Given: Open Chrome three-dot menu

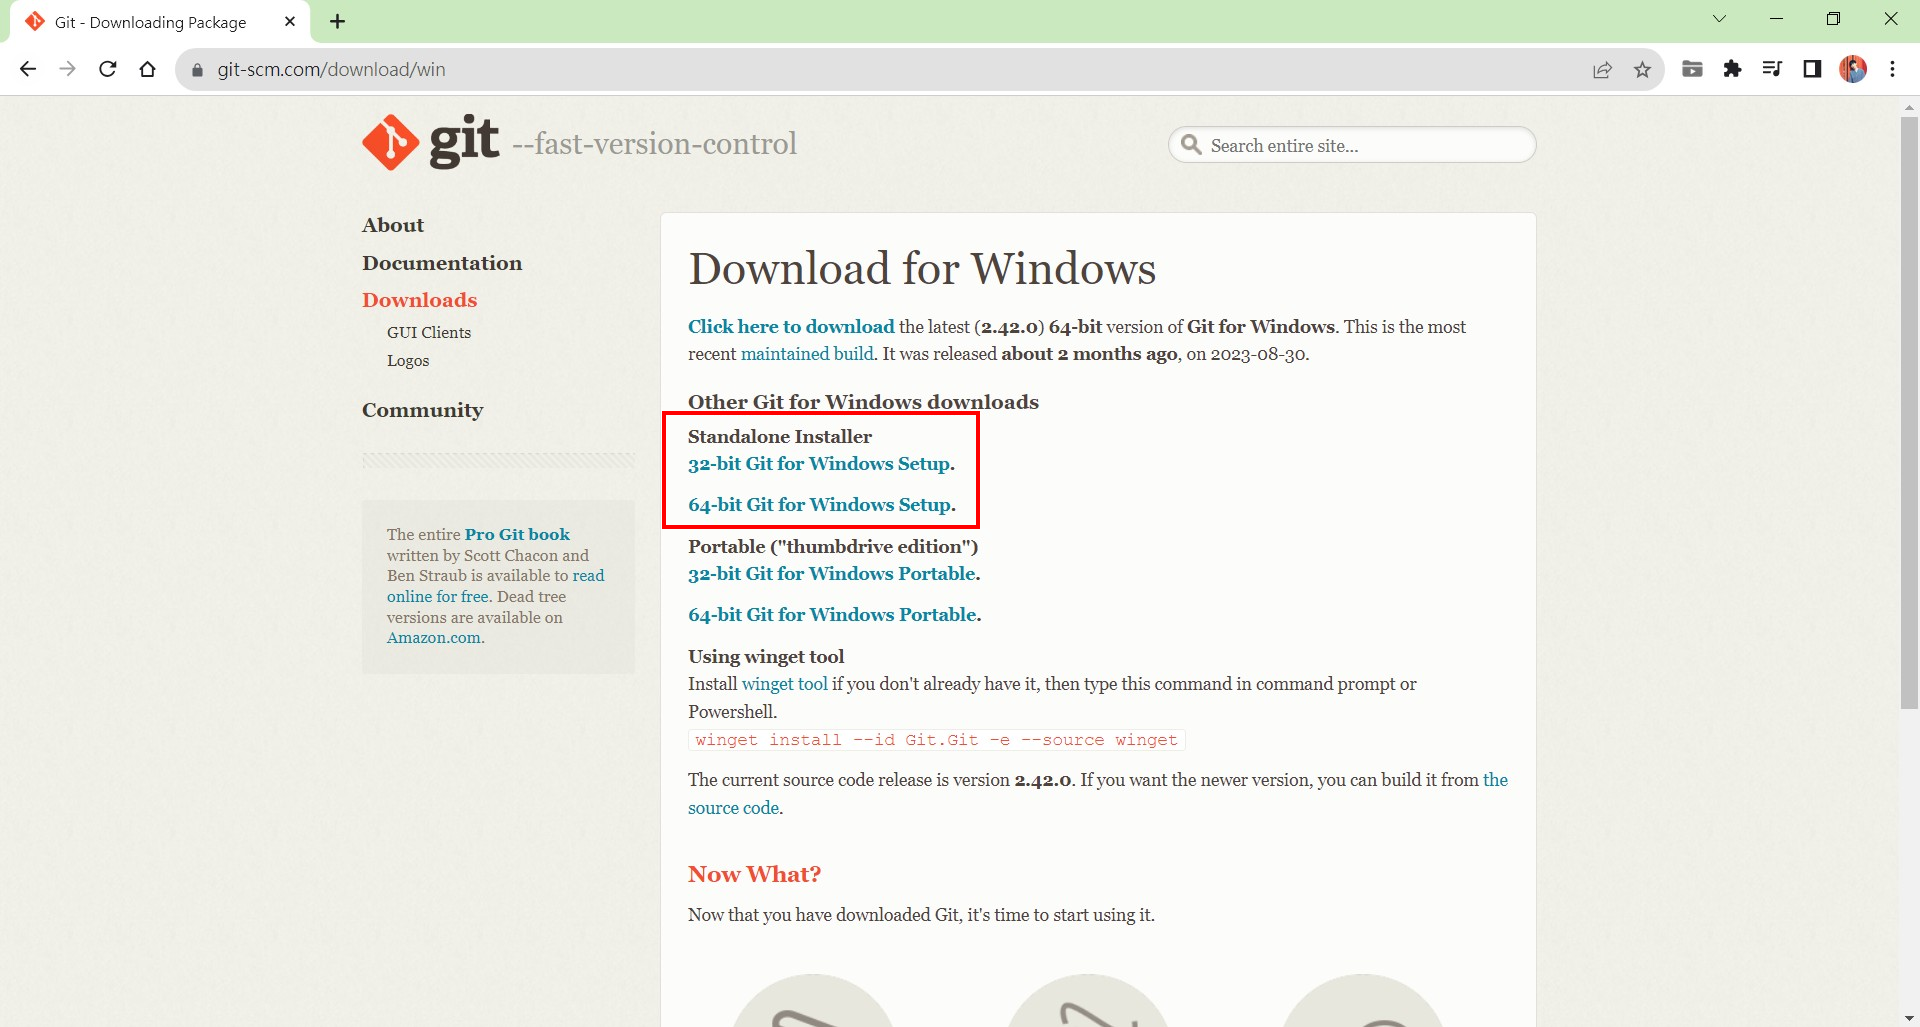Looking at the screenshot, I should pos(1893,69).
